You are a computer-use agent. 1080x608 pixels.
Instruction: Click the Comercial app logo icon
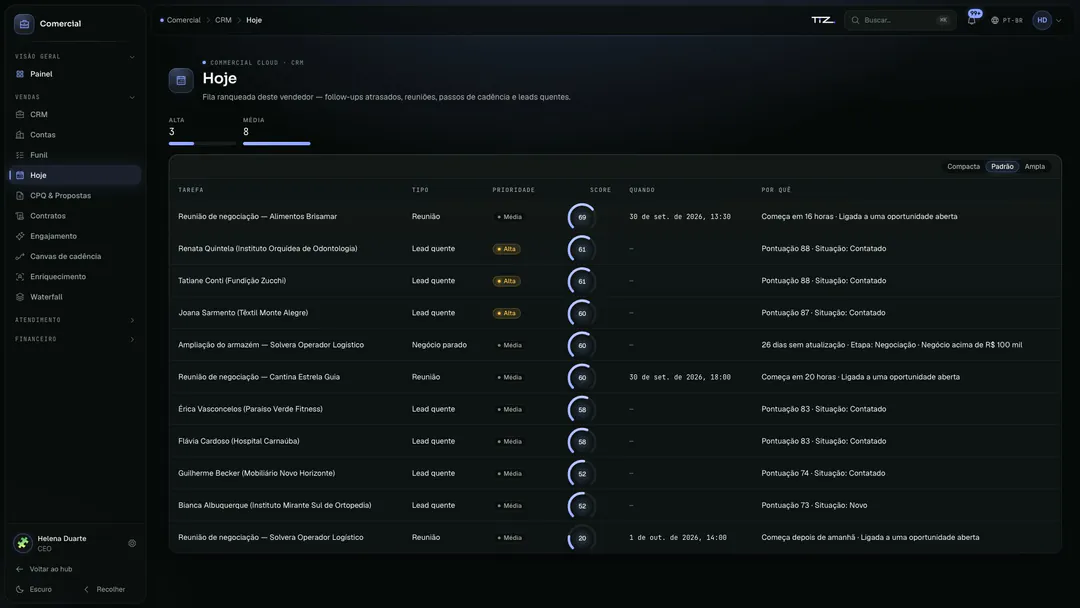(24, 23)
